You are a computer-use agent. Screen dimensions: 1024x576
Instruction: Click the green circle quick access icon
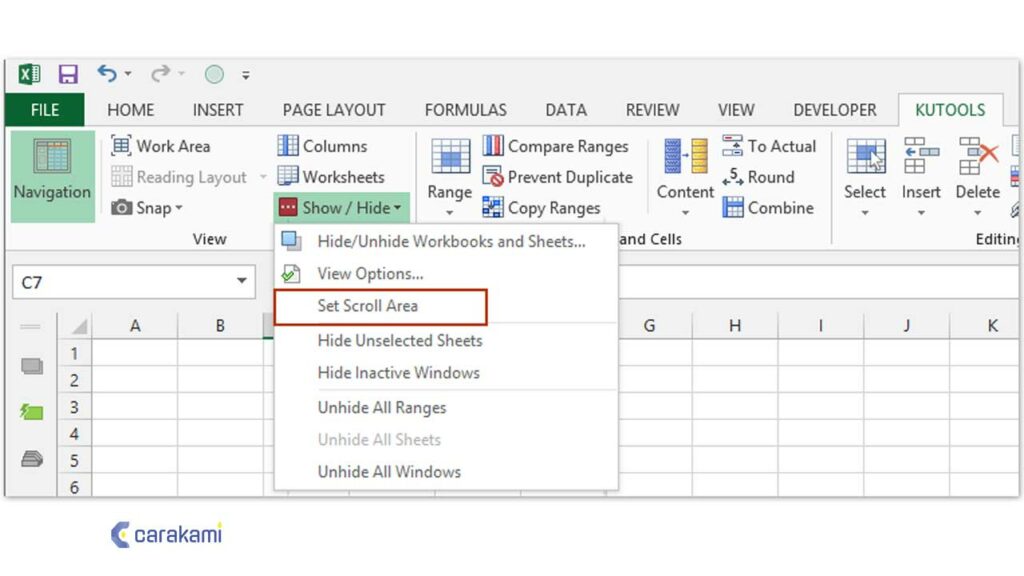pos(214,74)
